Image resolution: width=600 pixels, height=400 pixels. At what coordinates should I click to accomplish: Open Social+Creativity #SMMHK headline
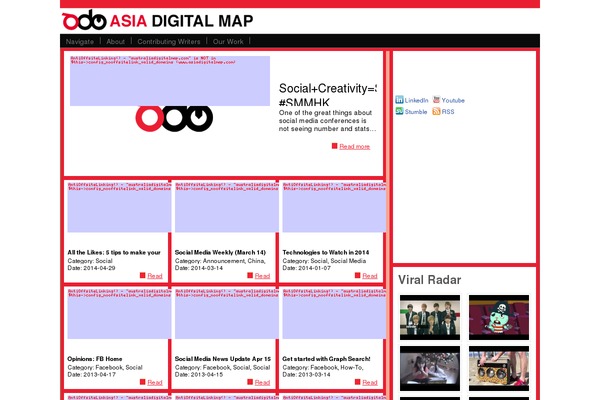click(328, 94)
